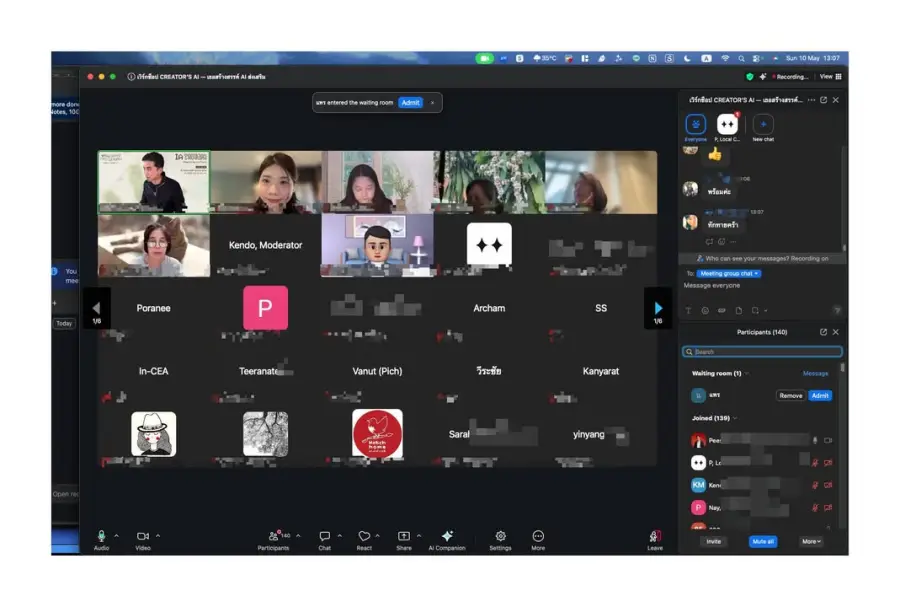Viewport: 900px width, 607px height.
Task: Click the AI sparkle icon beside Recording
Action: click(x=763, y=76)
